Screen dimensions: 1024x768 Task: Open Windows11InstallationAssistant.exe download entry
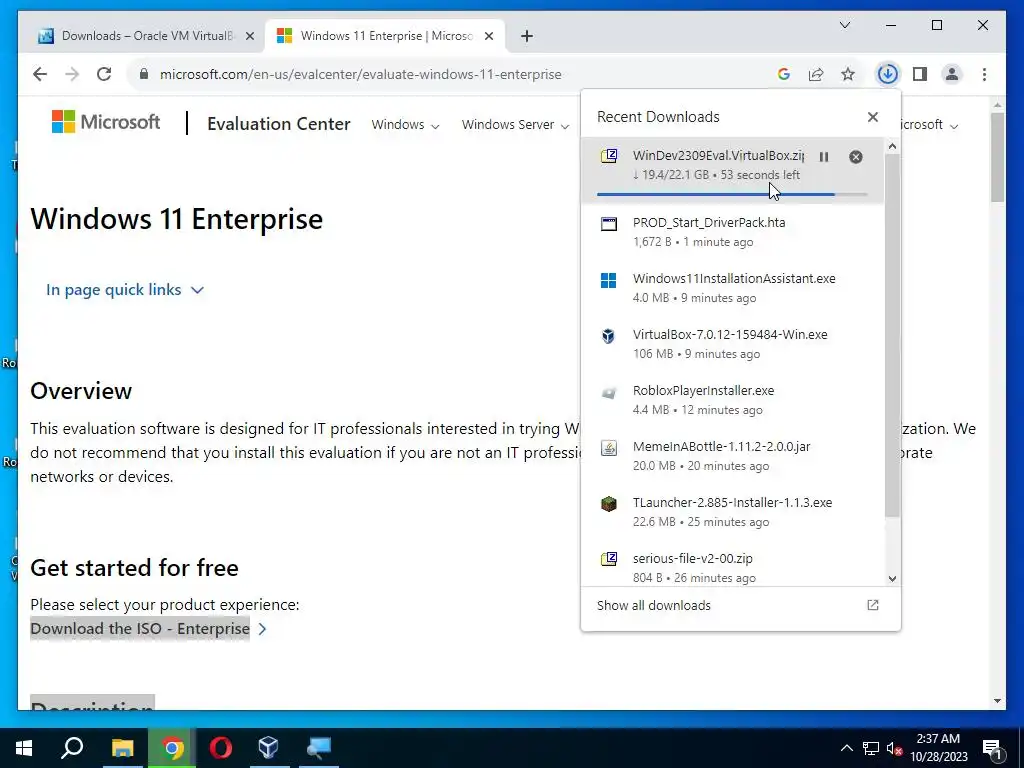732,288
